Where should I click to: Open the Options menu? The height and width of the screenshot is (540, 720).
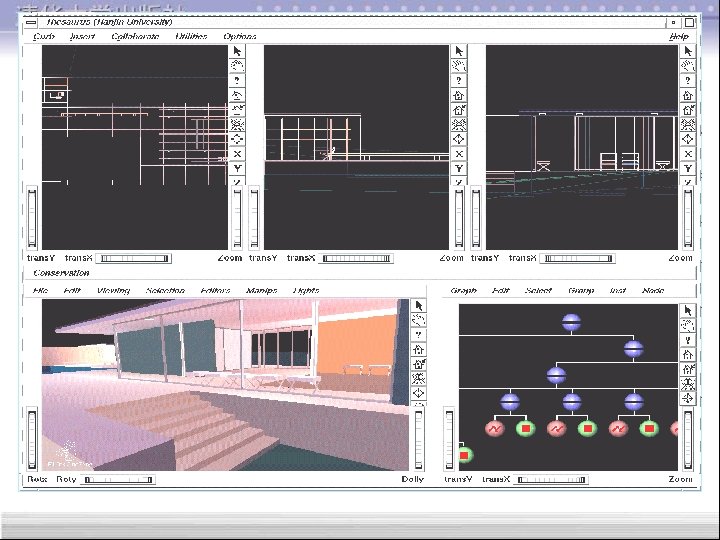pos(239,36)
